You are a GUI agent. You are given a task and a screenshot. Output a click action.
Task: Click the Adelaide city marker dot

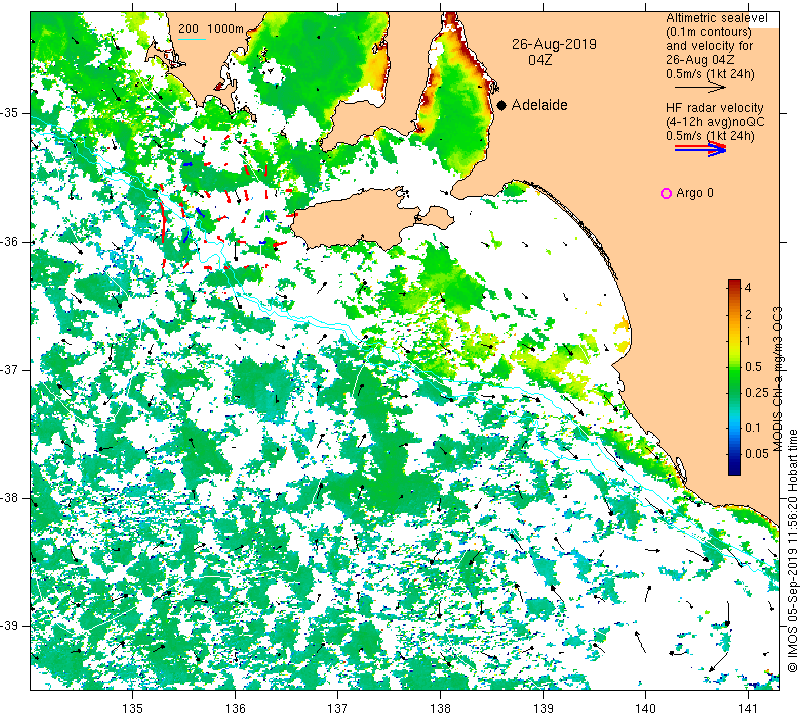(x=502, y=105)
